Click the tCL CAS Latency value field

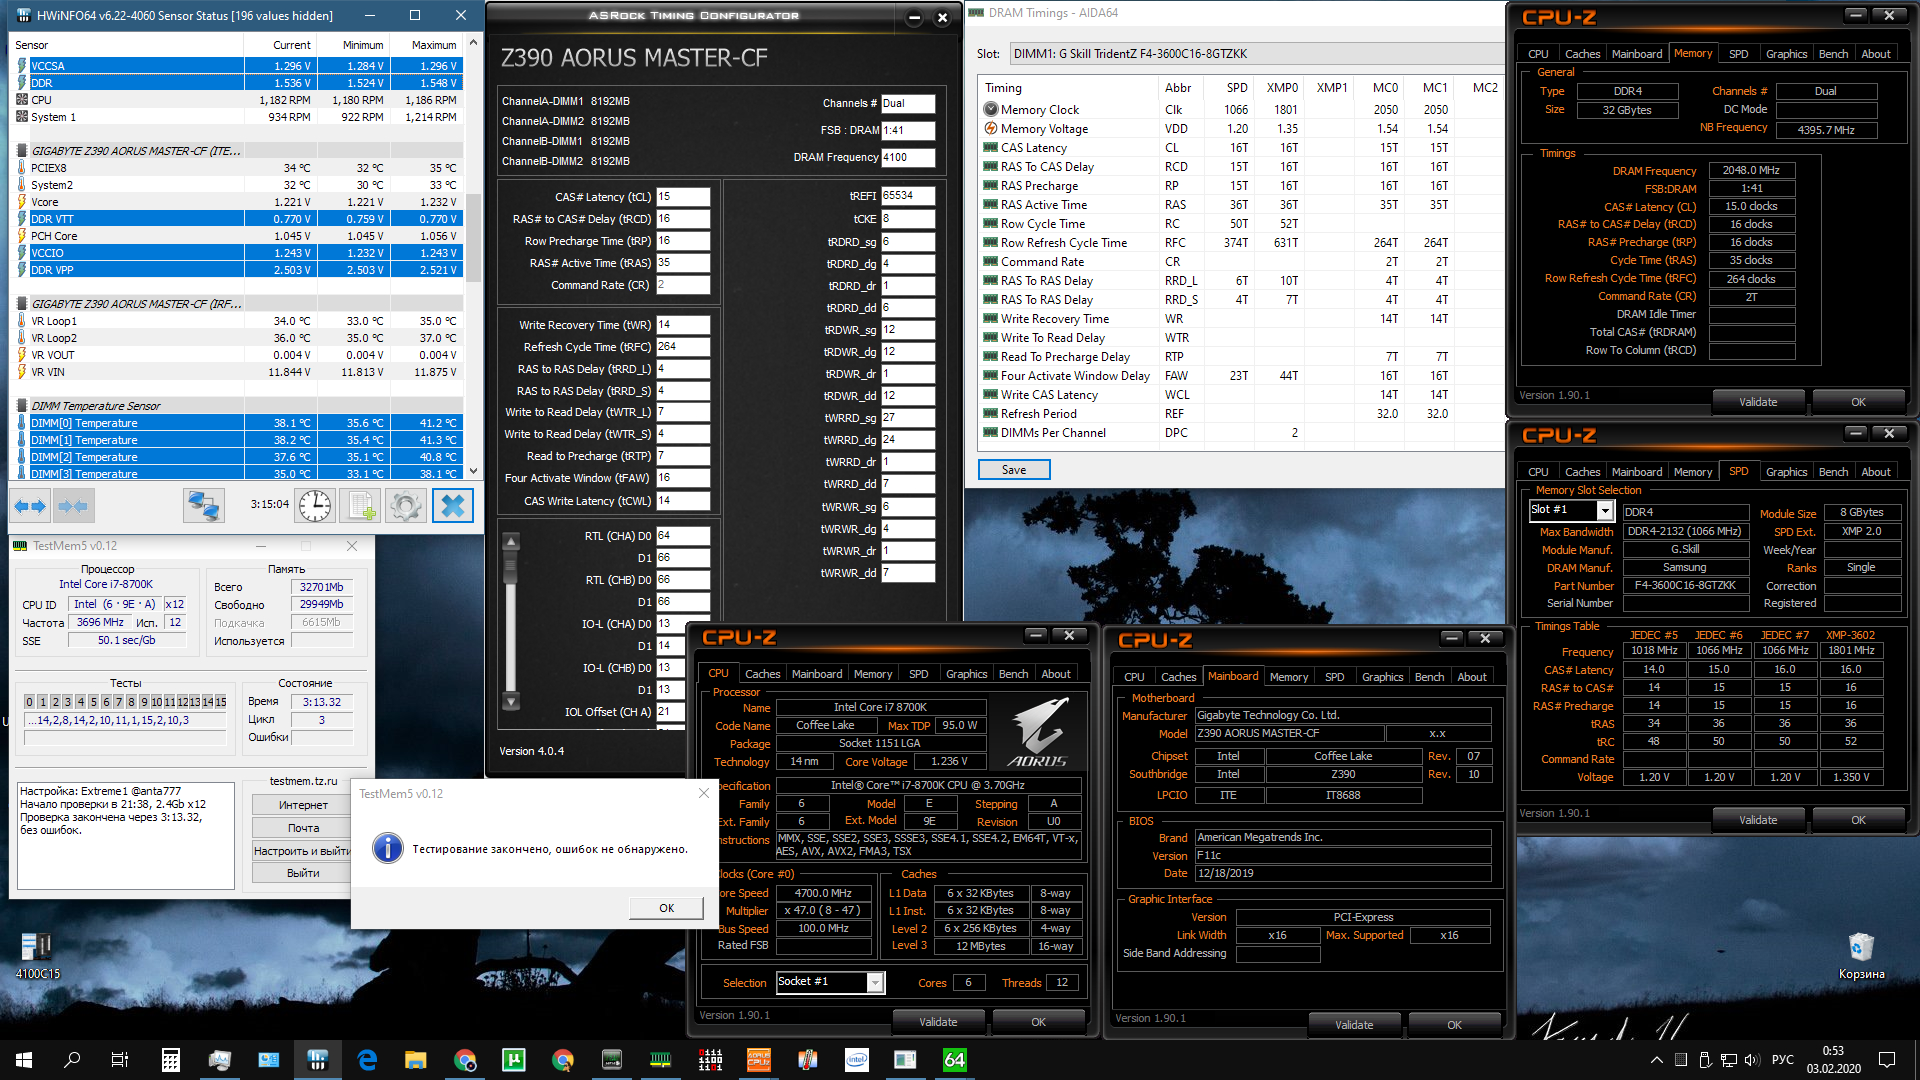(682, 197)
